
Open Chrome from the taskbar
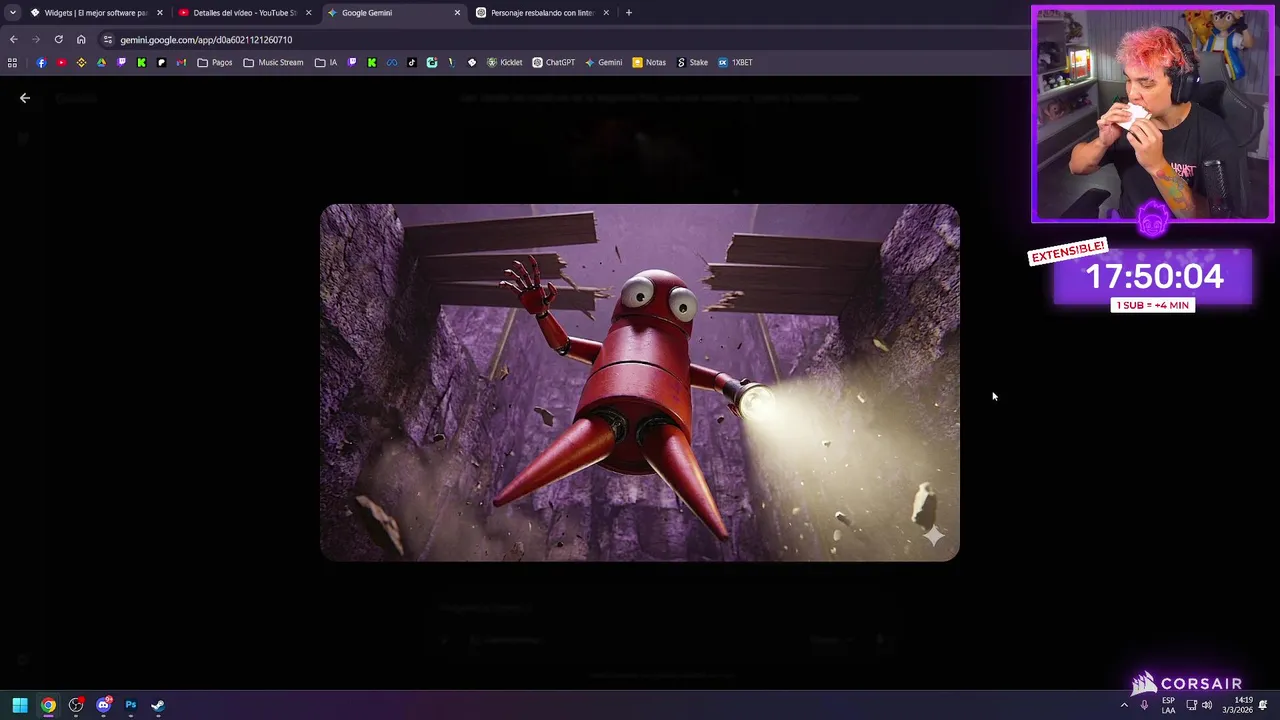[48, 705]
